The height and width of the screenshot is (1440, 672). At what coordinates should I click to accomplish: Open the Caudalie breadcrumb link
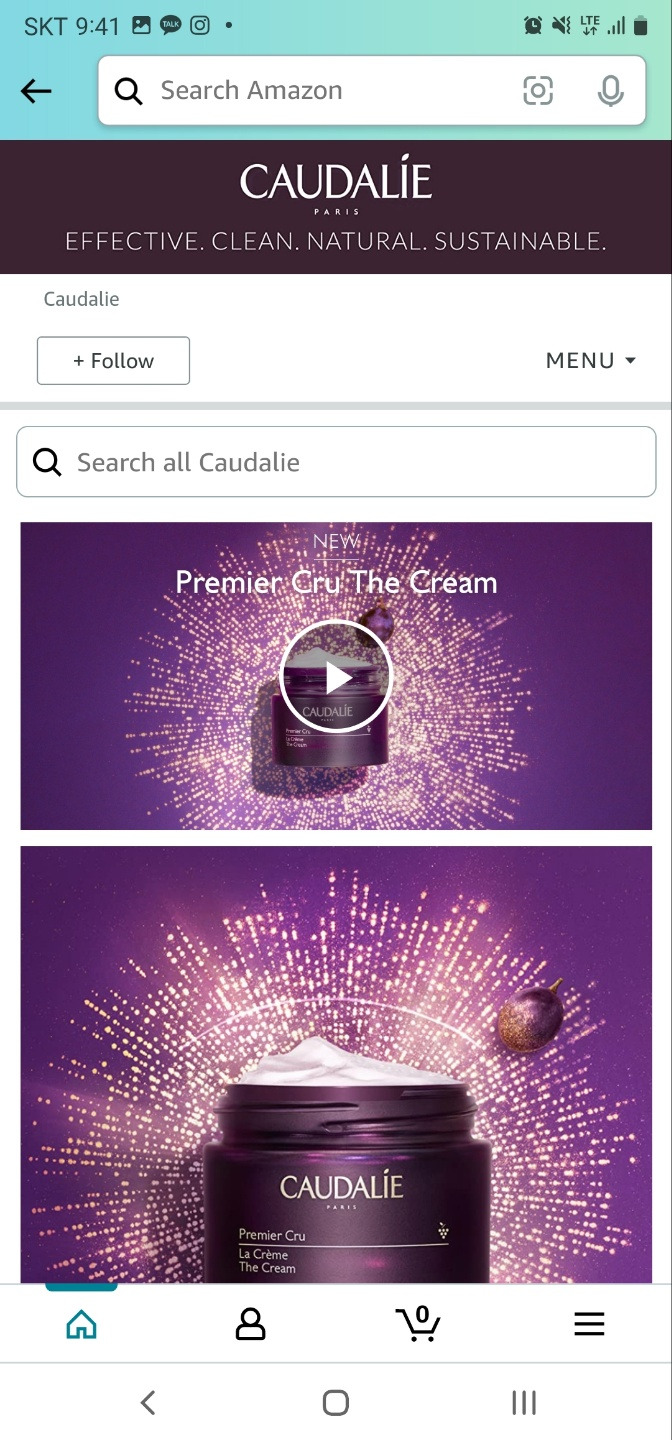click(x=81, y=299)
